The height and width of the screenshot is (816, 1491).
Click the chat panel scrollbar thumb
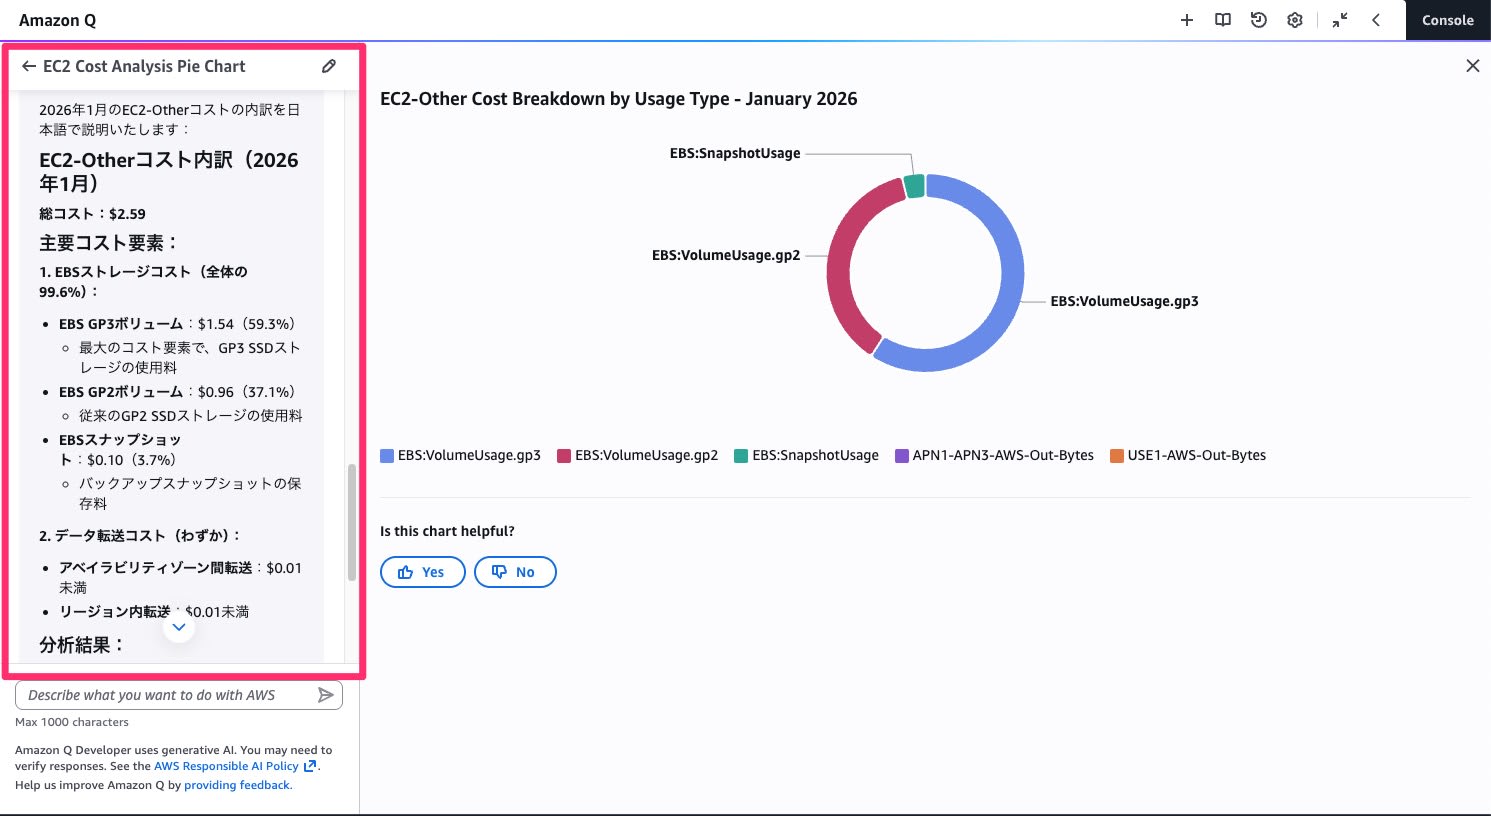(x=351, y=522)
